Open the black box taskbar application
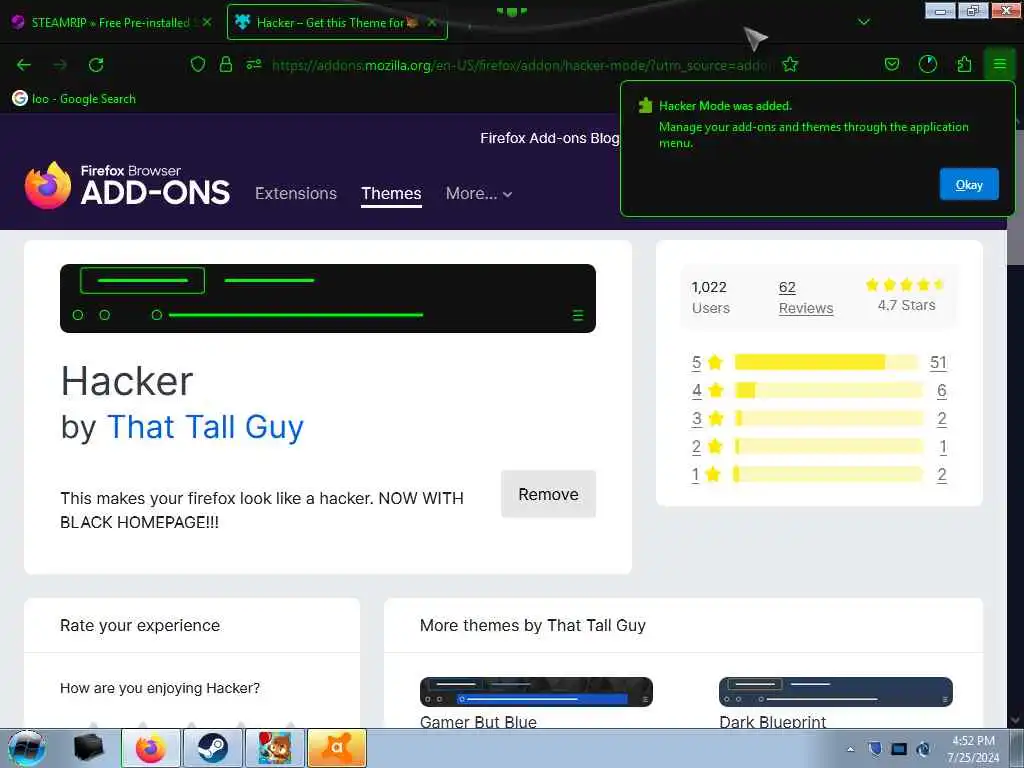This screenshot has width=1024, height=768. pos(88,748)
